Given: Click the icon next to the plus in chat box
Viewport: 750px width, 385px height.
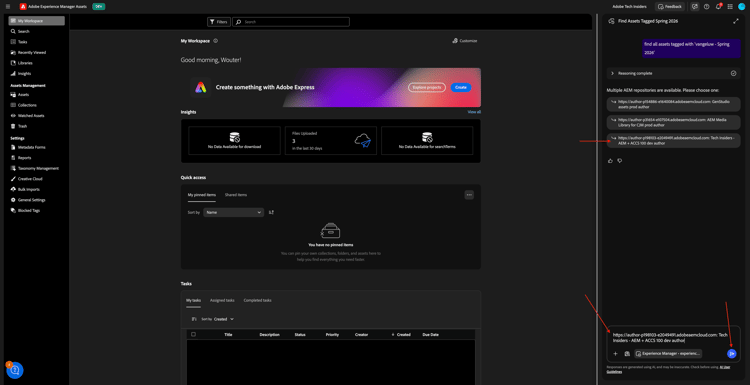Looking at the screenshot, I should click(627, 353).
